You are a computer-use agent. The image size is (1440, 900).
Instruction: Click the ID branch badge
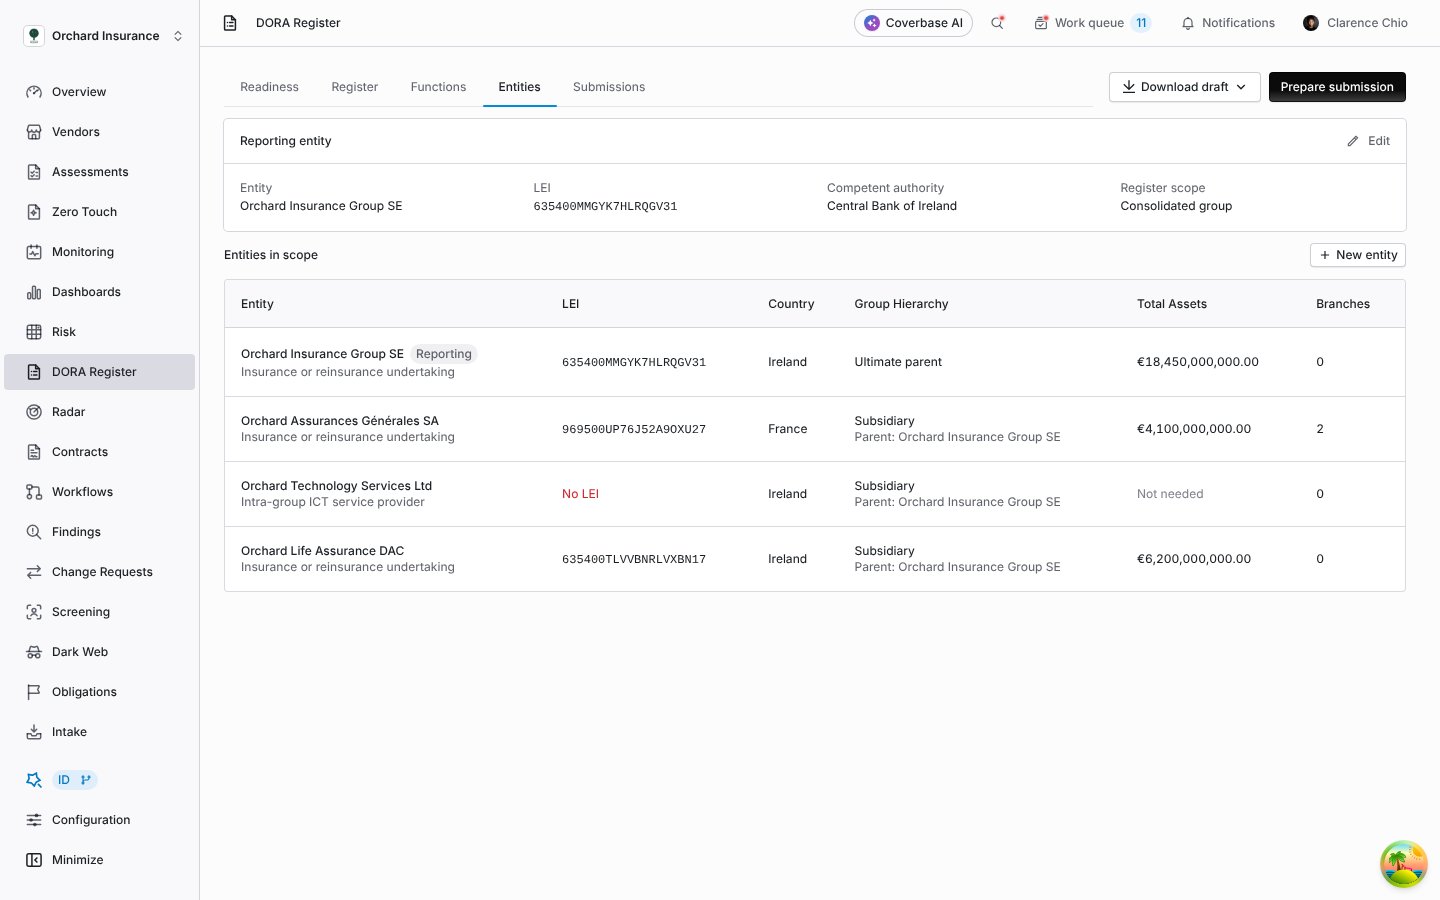click(x=75, y=780)
